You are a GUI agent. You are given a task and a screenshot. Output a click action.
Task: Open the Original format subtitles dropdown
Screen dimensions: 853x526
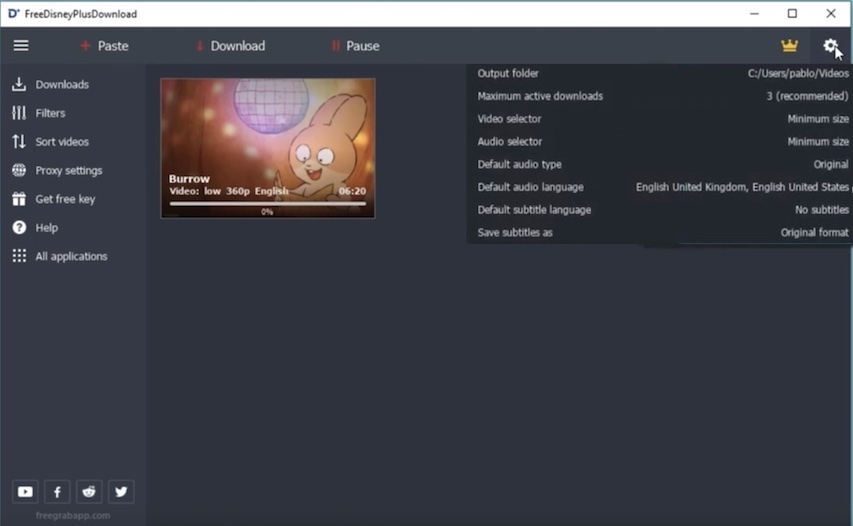[814, 233]
